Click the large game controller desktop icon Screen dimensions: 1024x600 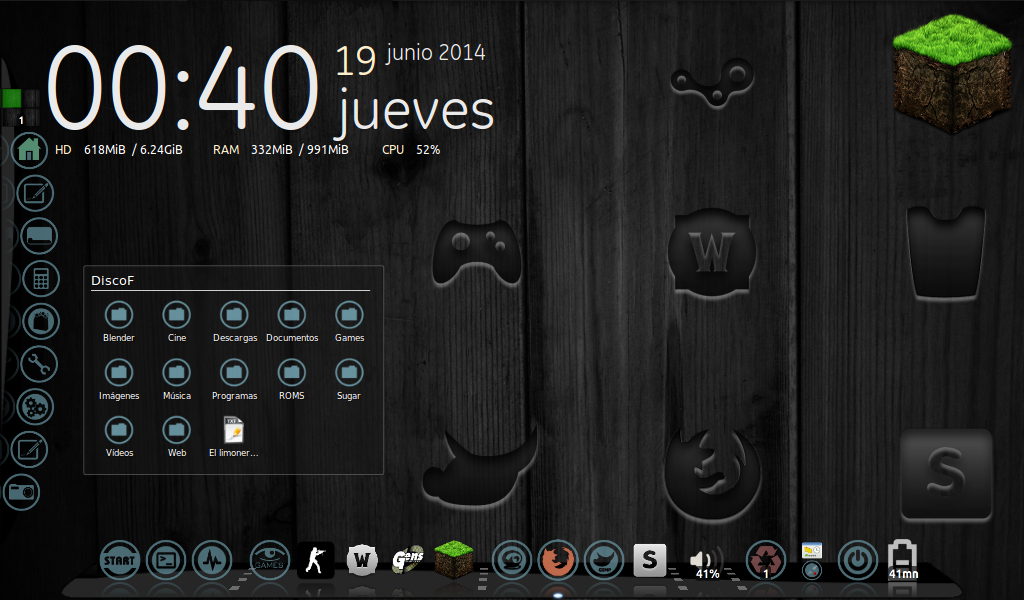(x=477, y=252)
